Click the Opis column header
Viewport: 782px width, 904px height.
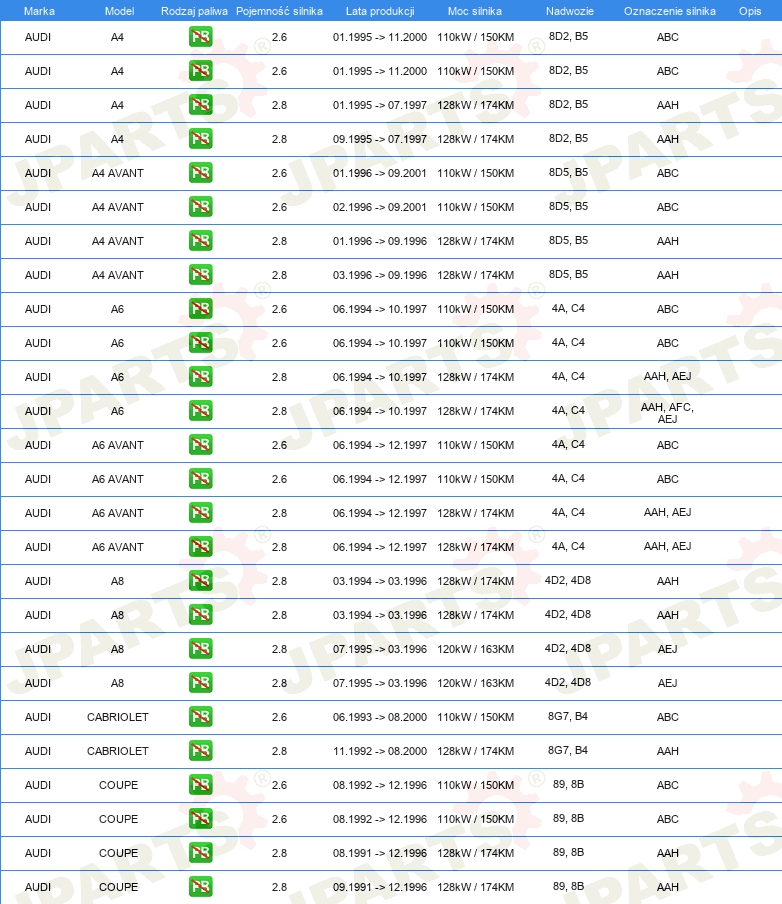click(750, 11)
